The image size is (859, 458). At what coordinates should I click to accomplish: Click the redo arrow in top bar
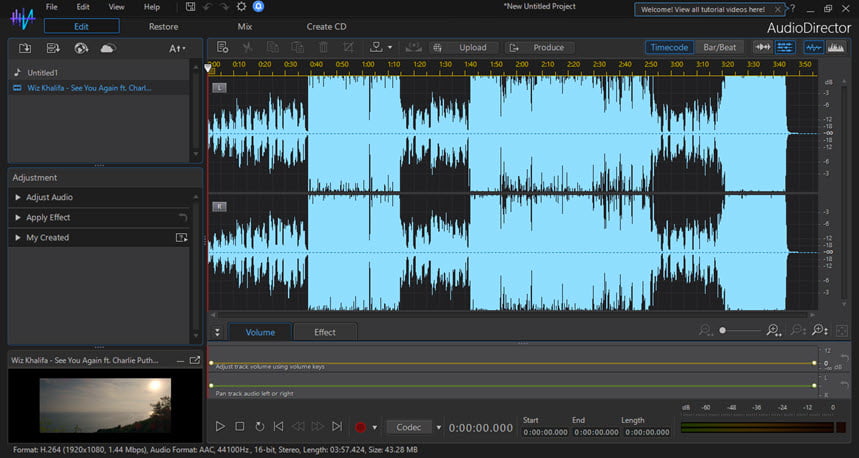coord(224,7)
